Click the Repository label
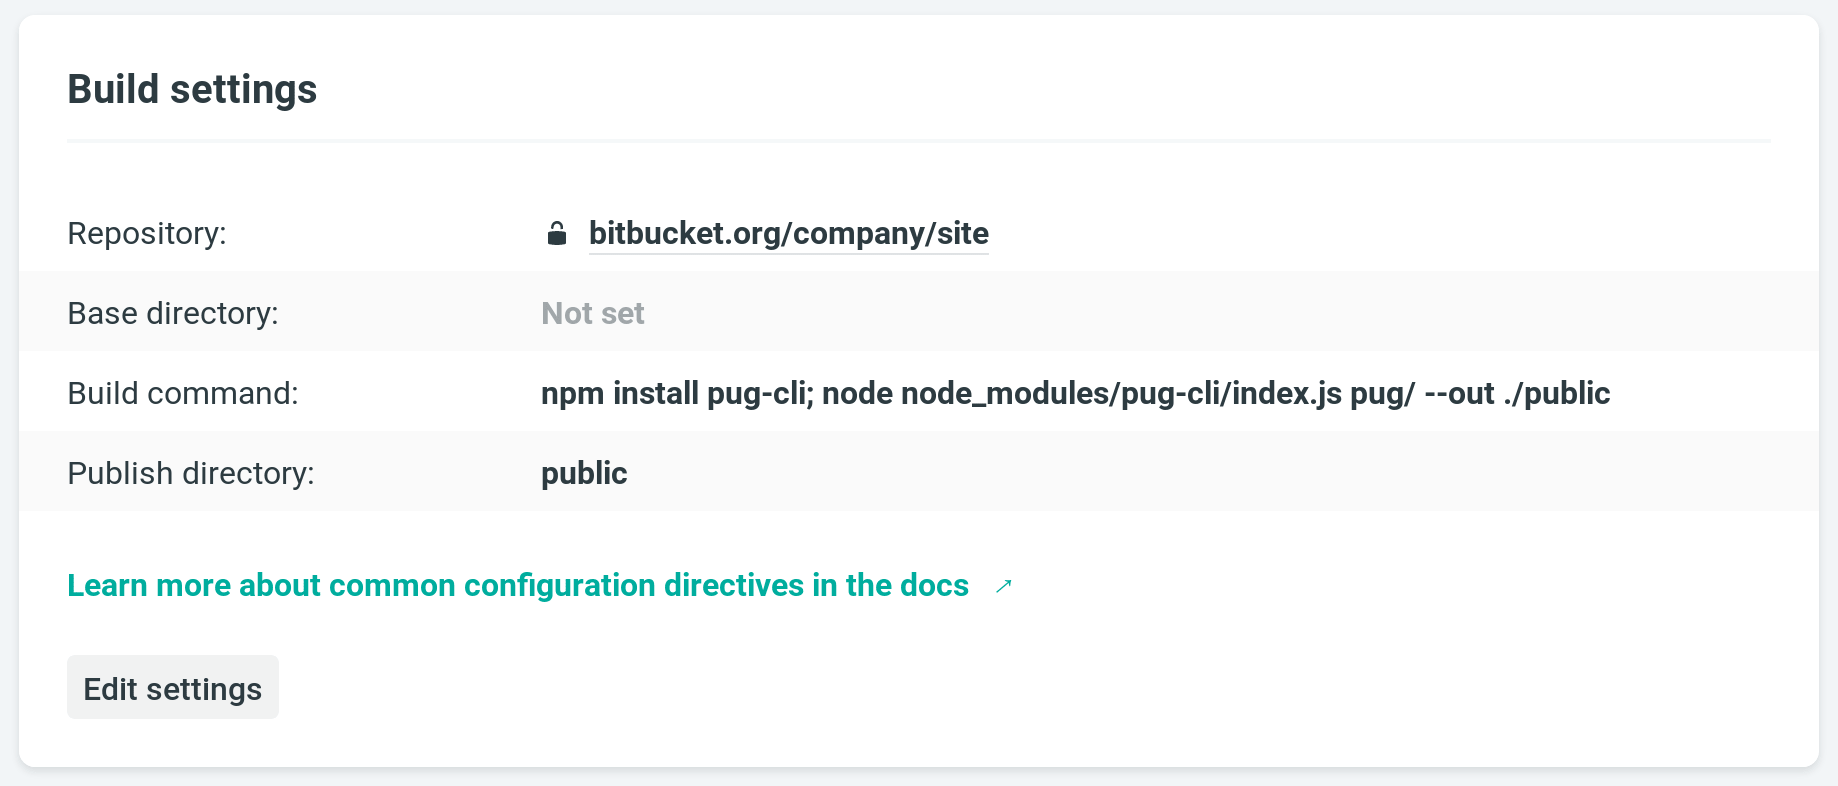This screenshot has width=1838, height=786. click(x=147, y=233)
